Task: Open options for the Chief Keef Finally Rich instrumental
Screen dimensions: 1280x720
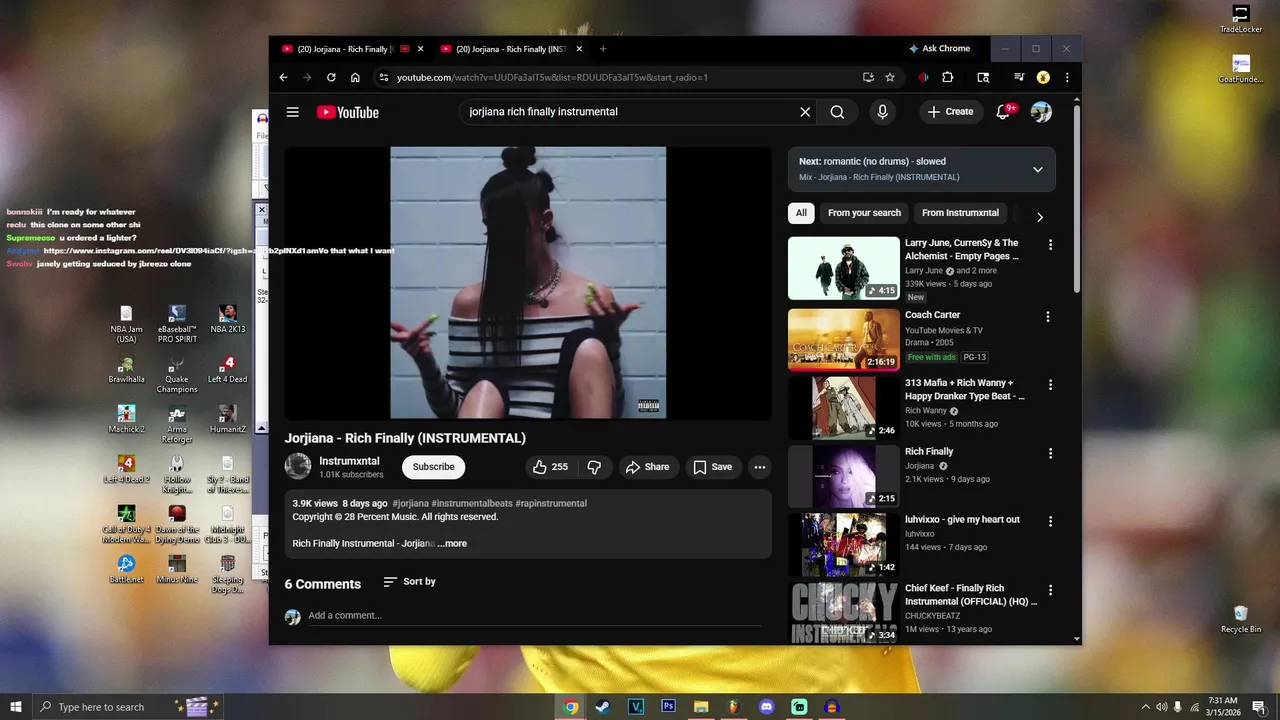Action: click(x=1050, y=590)
